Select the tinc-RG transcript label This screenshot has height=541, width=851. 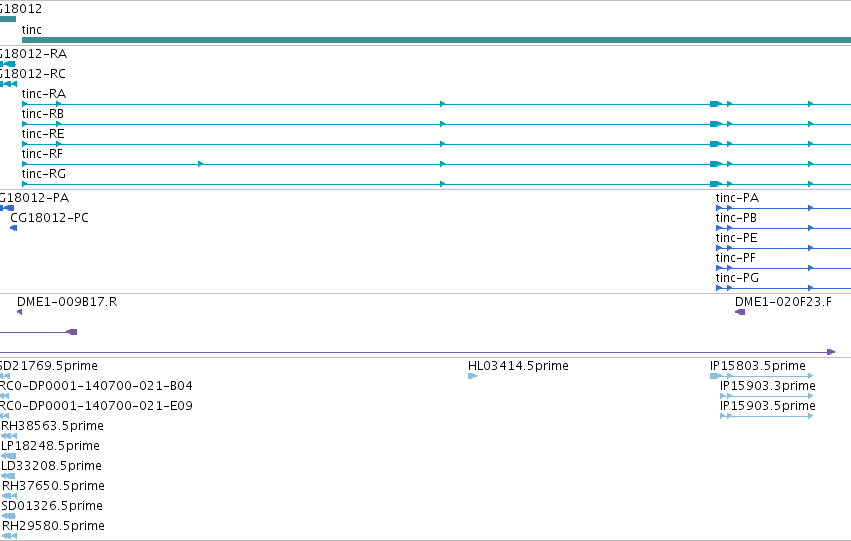click(x=43, y=174)
